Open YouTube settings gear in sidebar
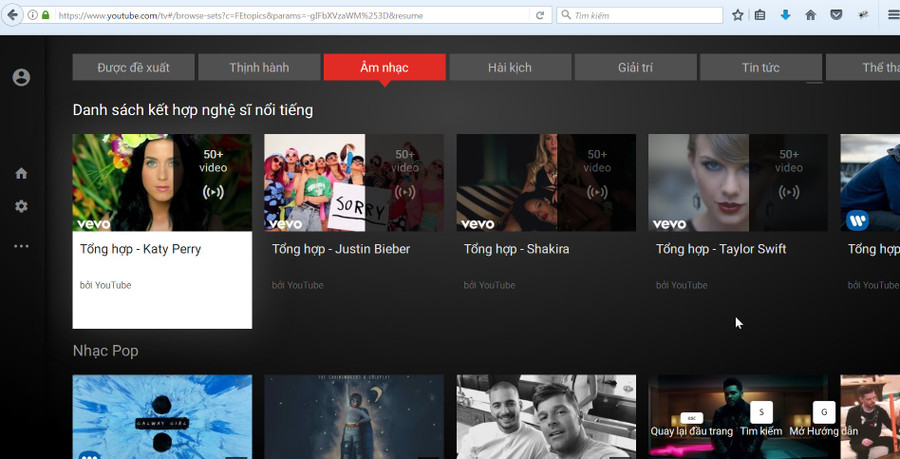 (21, 207)
